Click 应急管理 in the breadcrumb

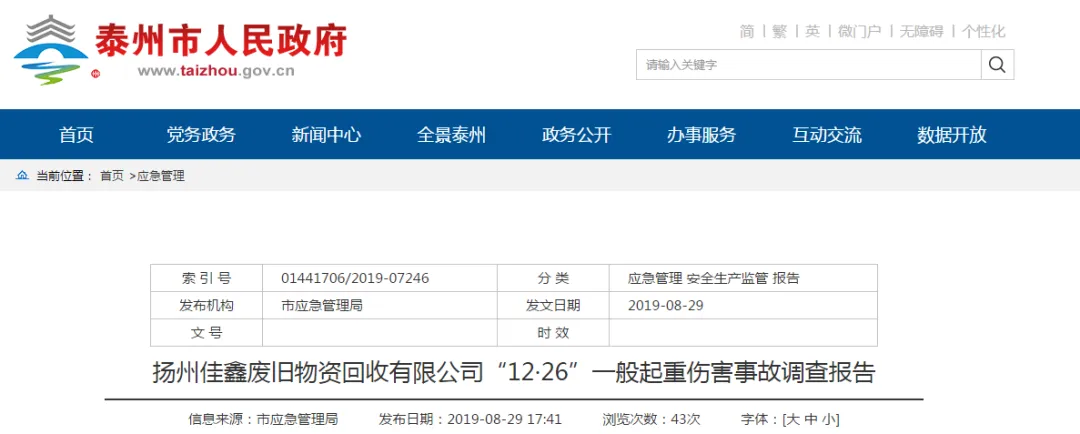160,176
